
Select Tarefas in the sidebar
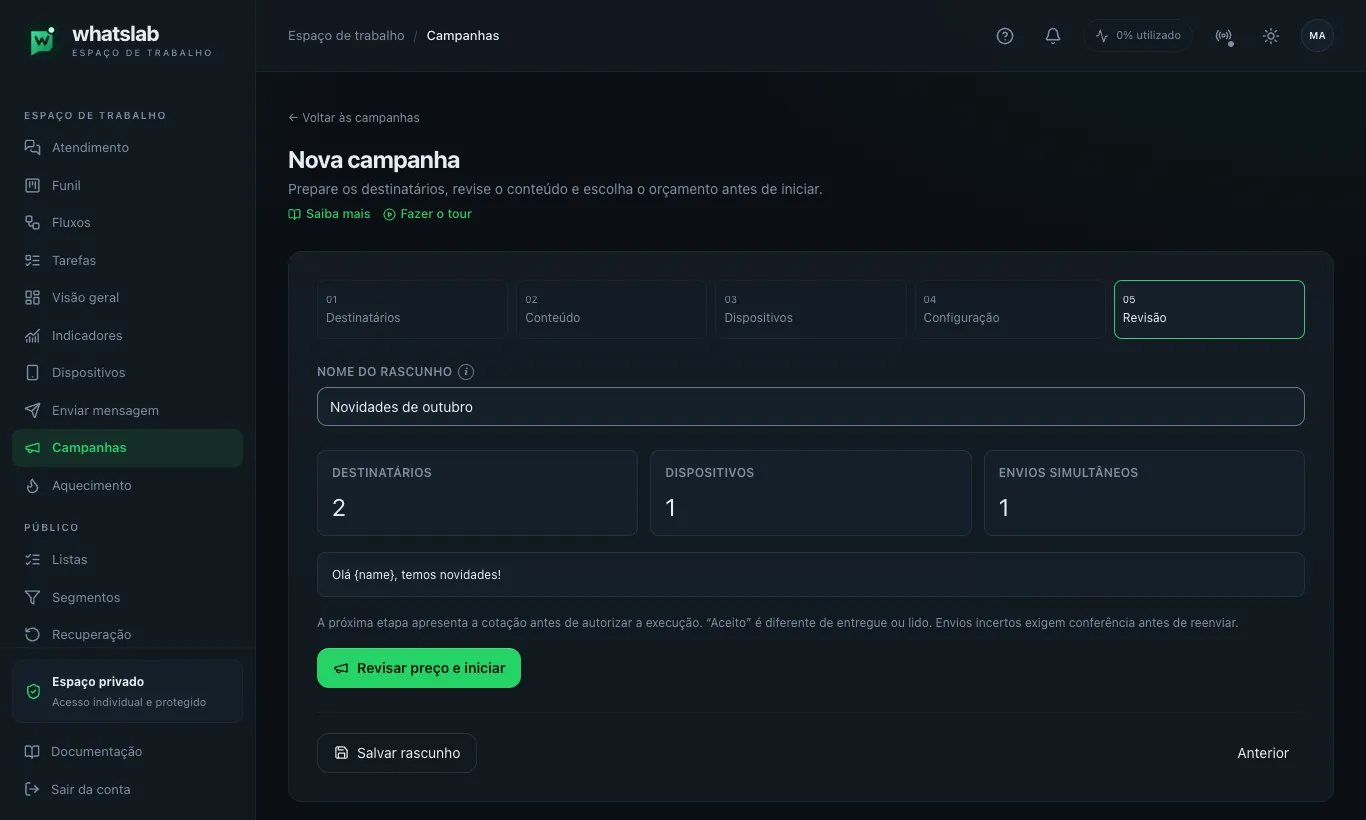(127, 260)
